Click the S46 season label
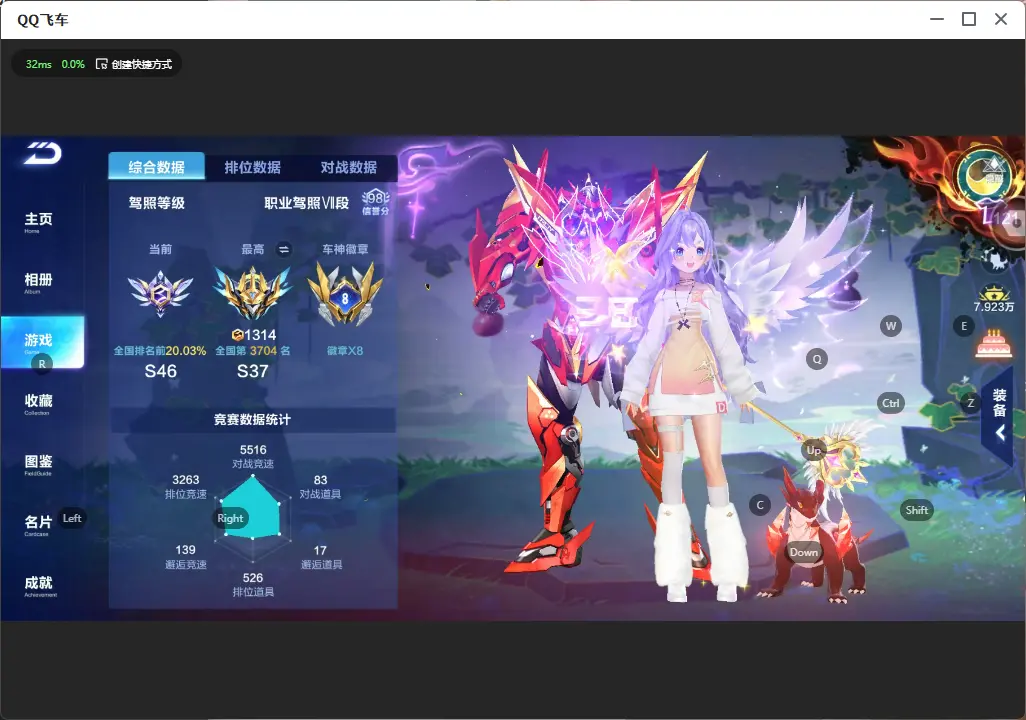This screenshot has width=1026, height=720. coord(160,371)
